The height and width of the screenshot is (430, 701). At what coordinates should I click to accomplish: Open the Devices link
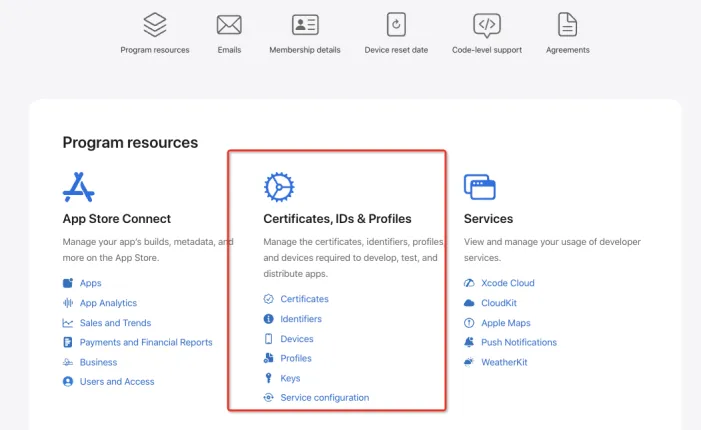coord(297,339)
